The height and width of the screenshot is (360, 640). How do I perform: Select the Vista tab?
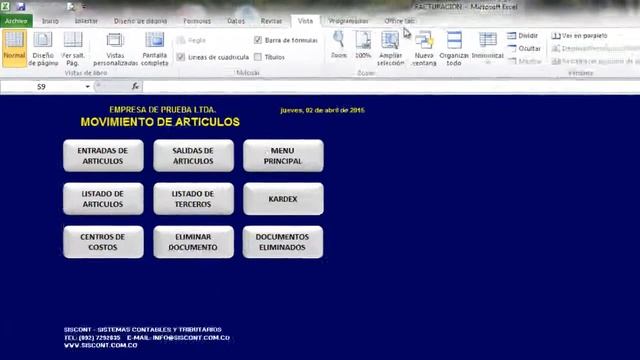tap(305, 21)
